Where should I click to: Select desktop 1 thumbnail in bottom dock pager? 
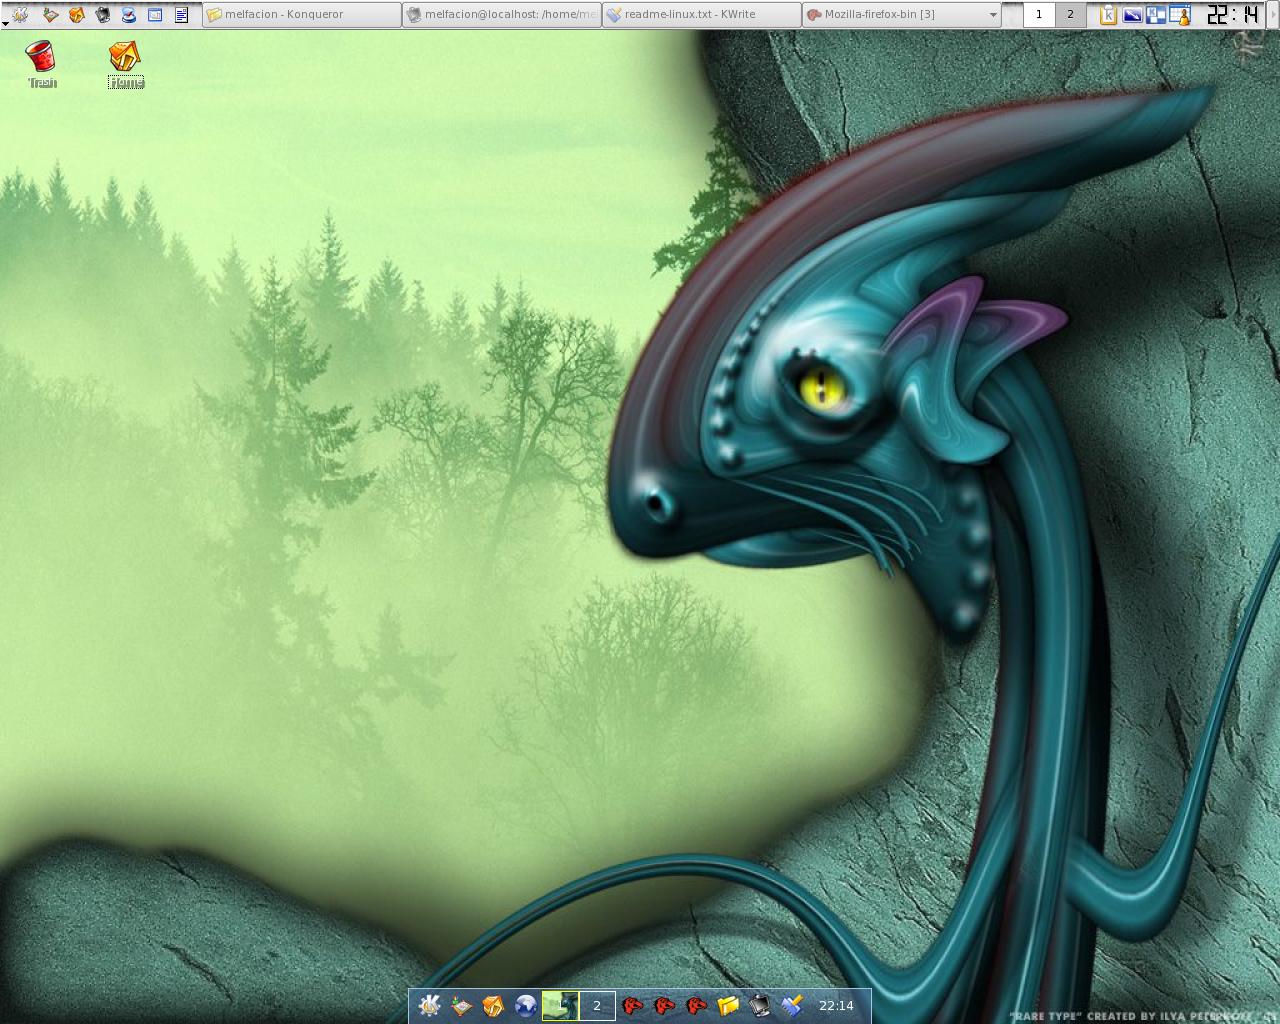(560, 1005)
